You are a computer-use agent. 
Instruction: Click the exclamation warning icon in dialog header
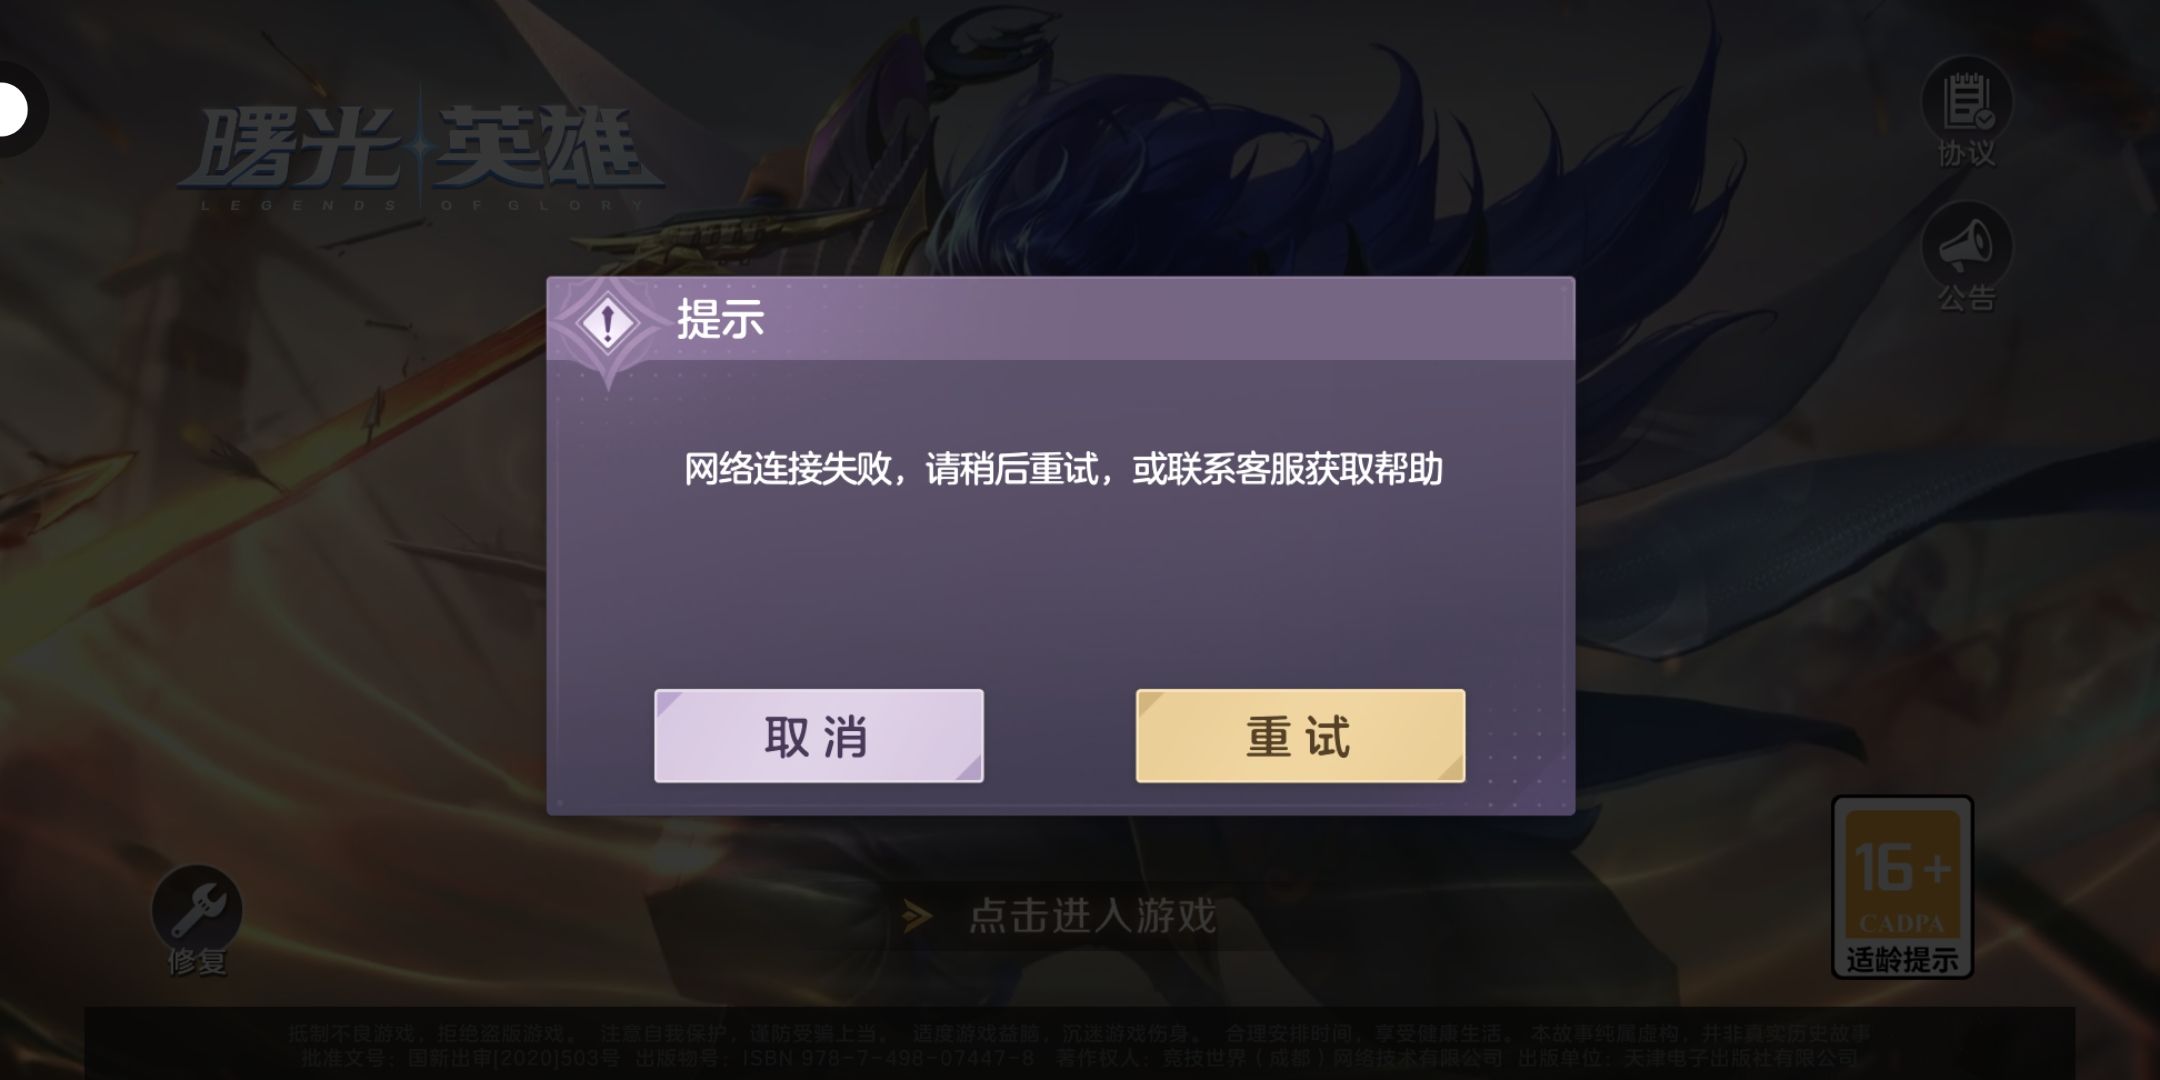coord(607,323)
